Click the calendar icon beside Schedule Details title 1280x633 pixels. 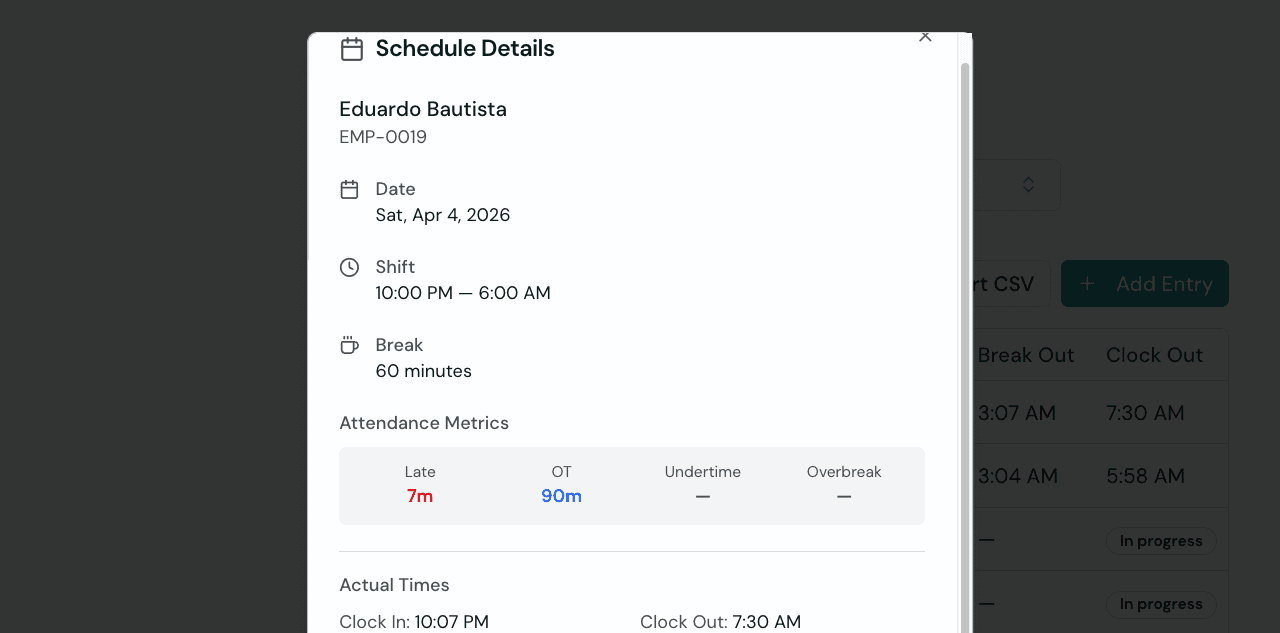click(351, 48)
